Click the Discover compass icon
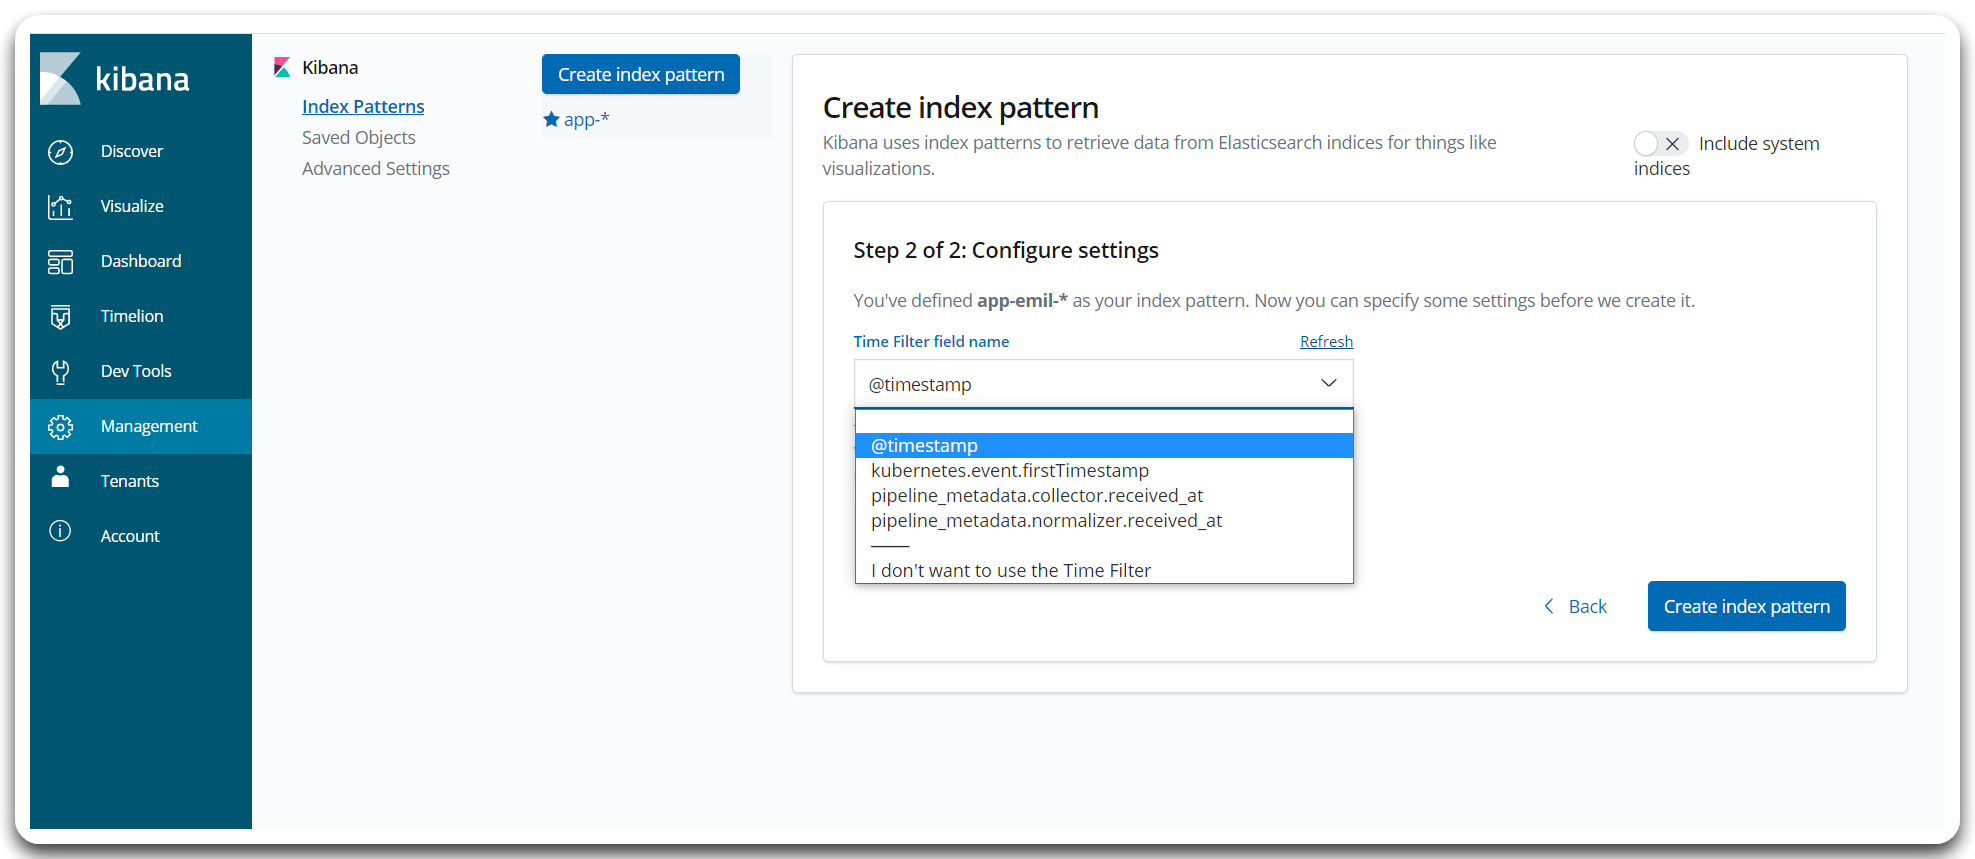The height and width of the screenshot is (859, 1975). click(60, 152)
